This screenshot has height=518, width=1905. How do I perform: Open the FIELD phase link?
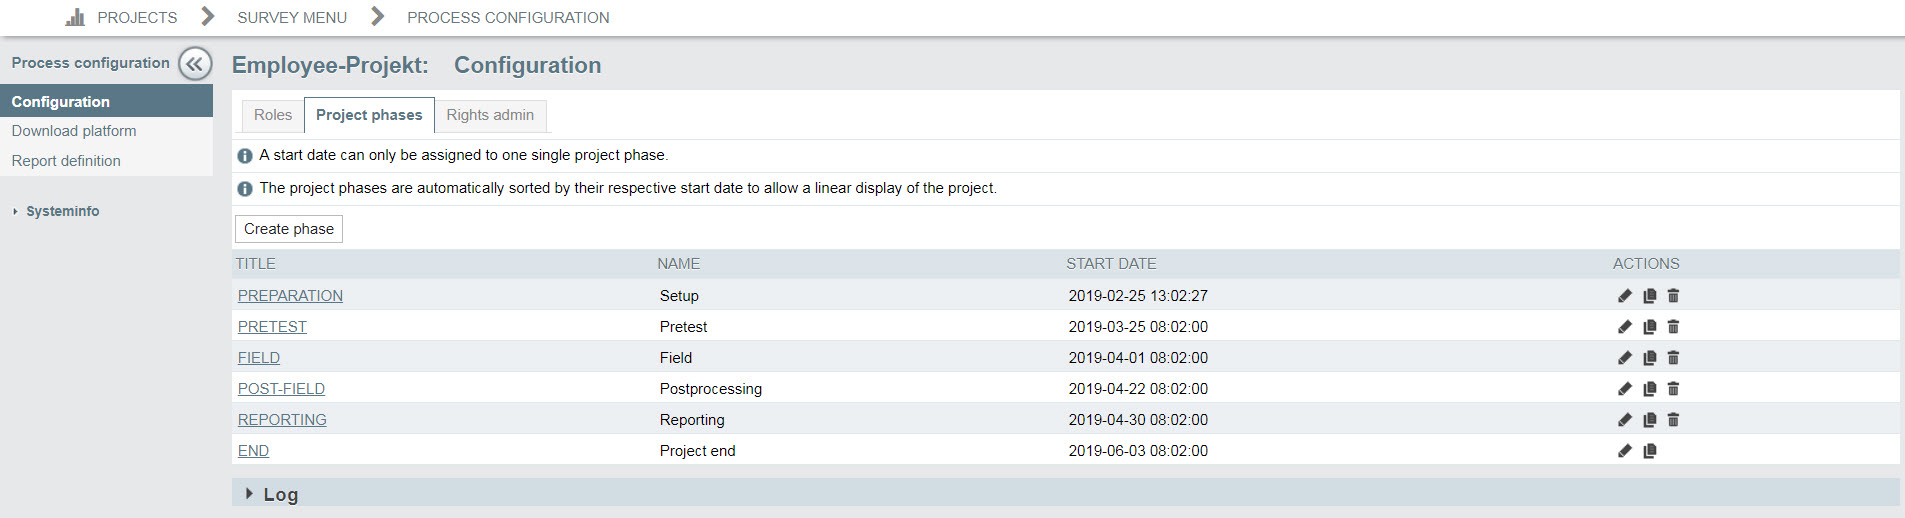click(x=259, y=358)
